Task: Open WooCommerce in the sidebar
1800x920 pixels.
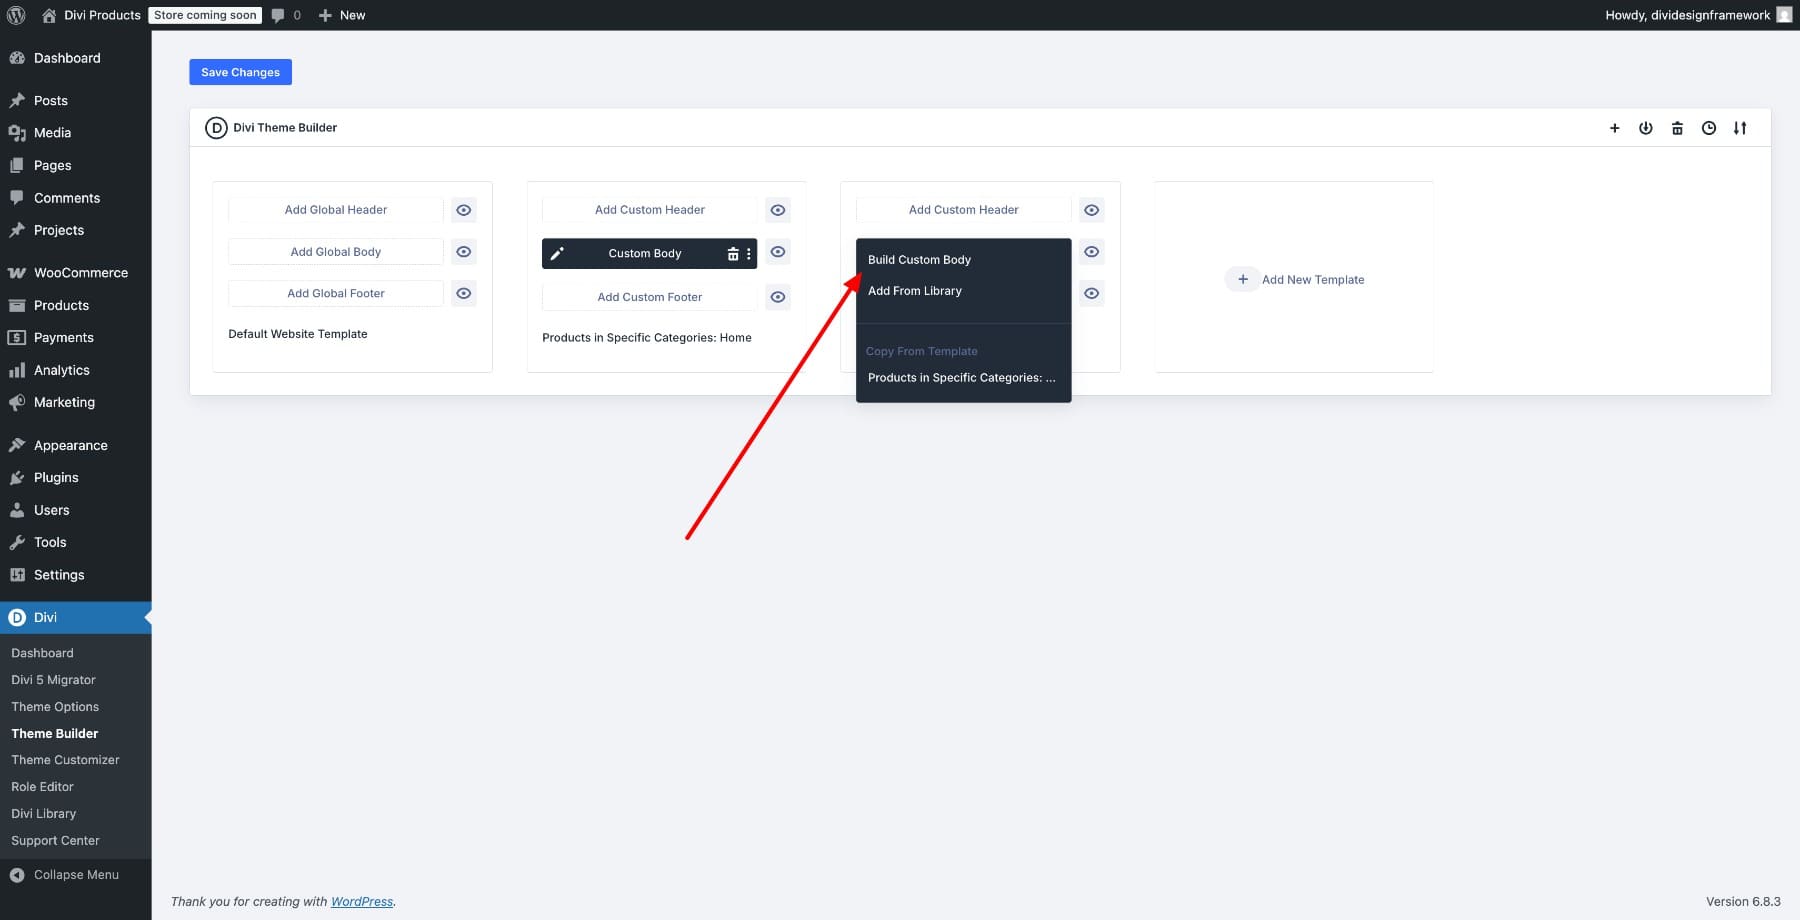Action: [x=80, y=273]
